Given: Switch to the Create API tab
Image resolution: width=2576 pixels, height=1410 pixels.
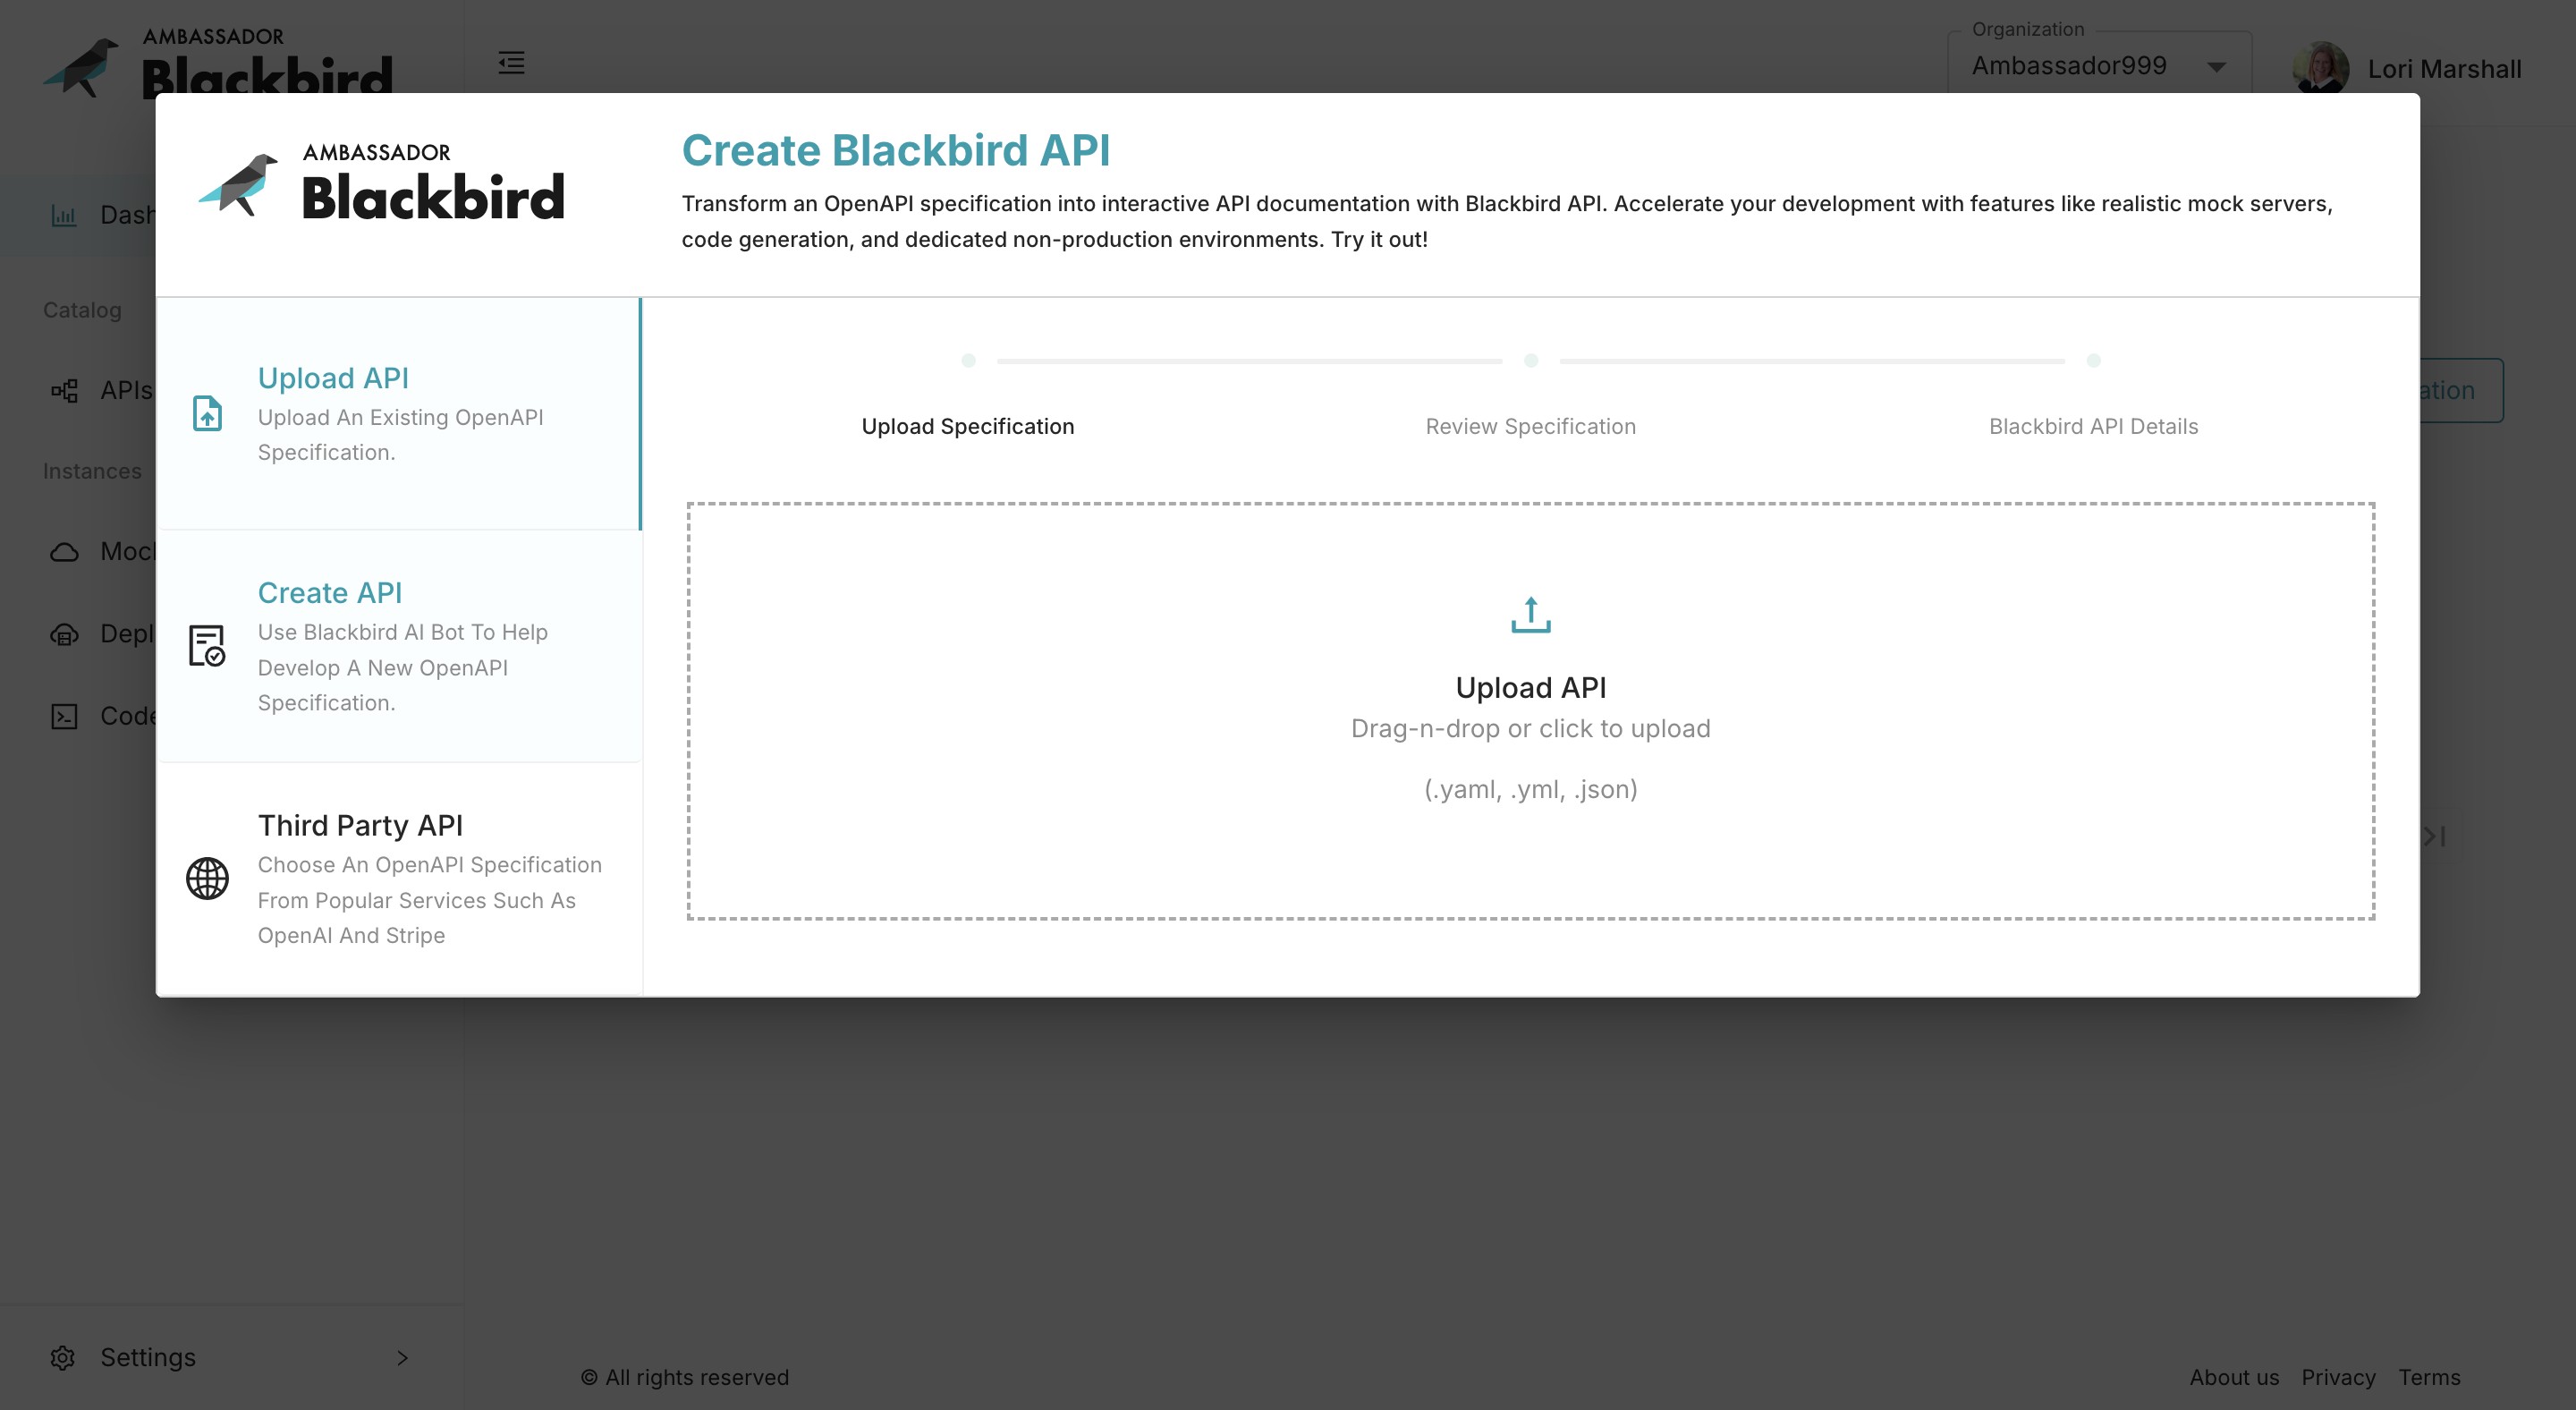Looking at the screenshot, I should 399,646.
